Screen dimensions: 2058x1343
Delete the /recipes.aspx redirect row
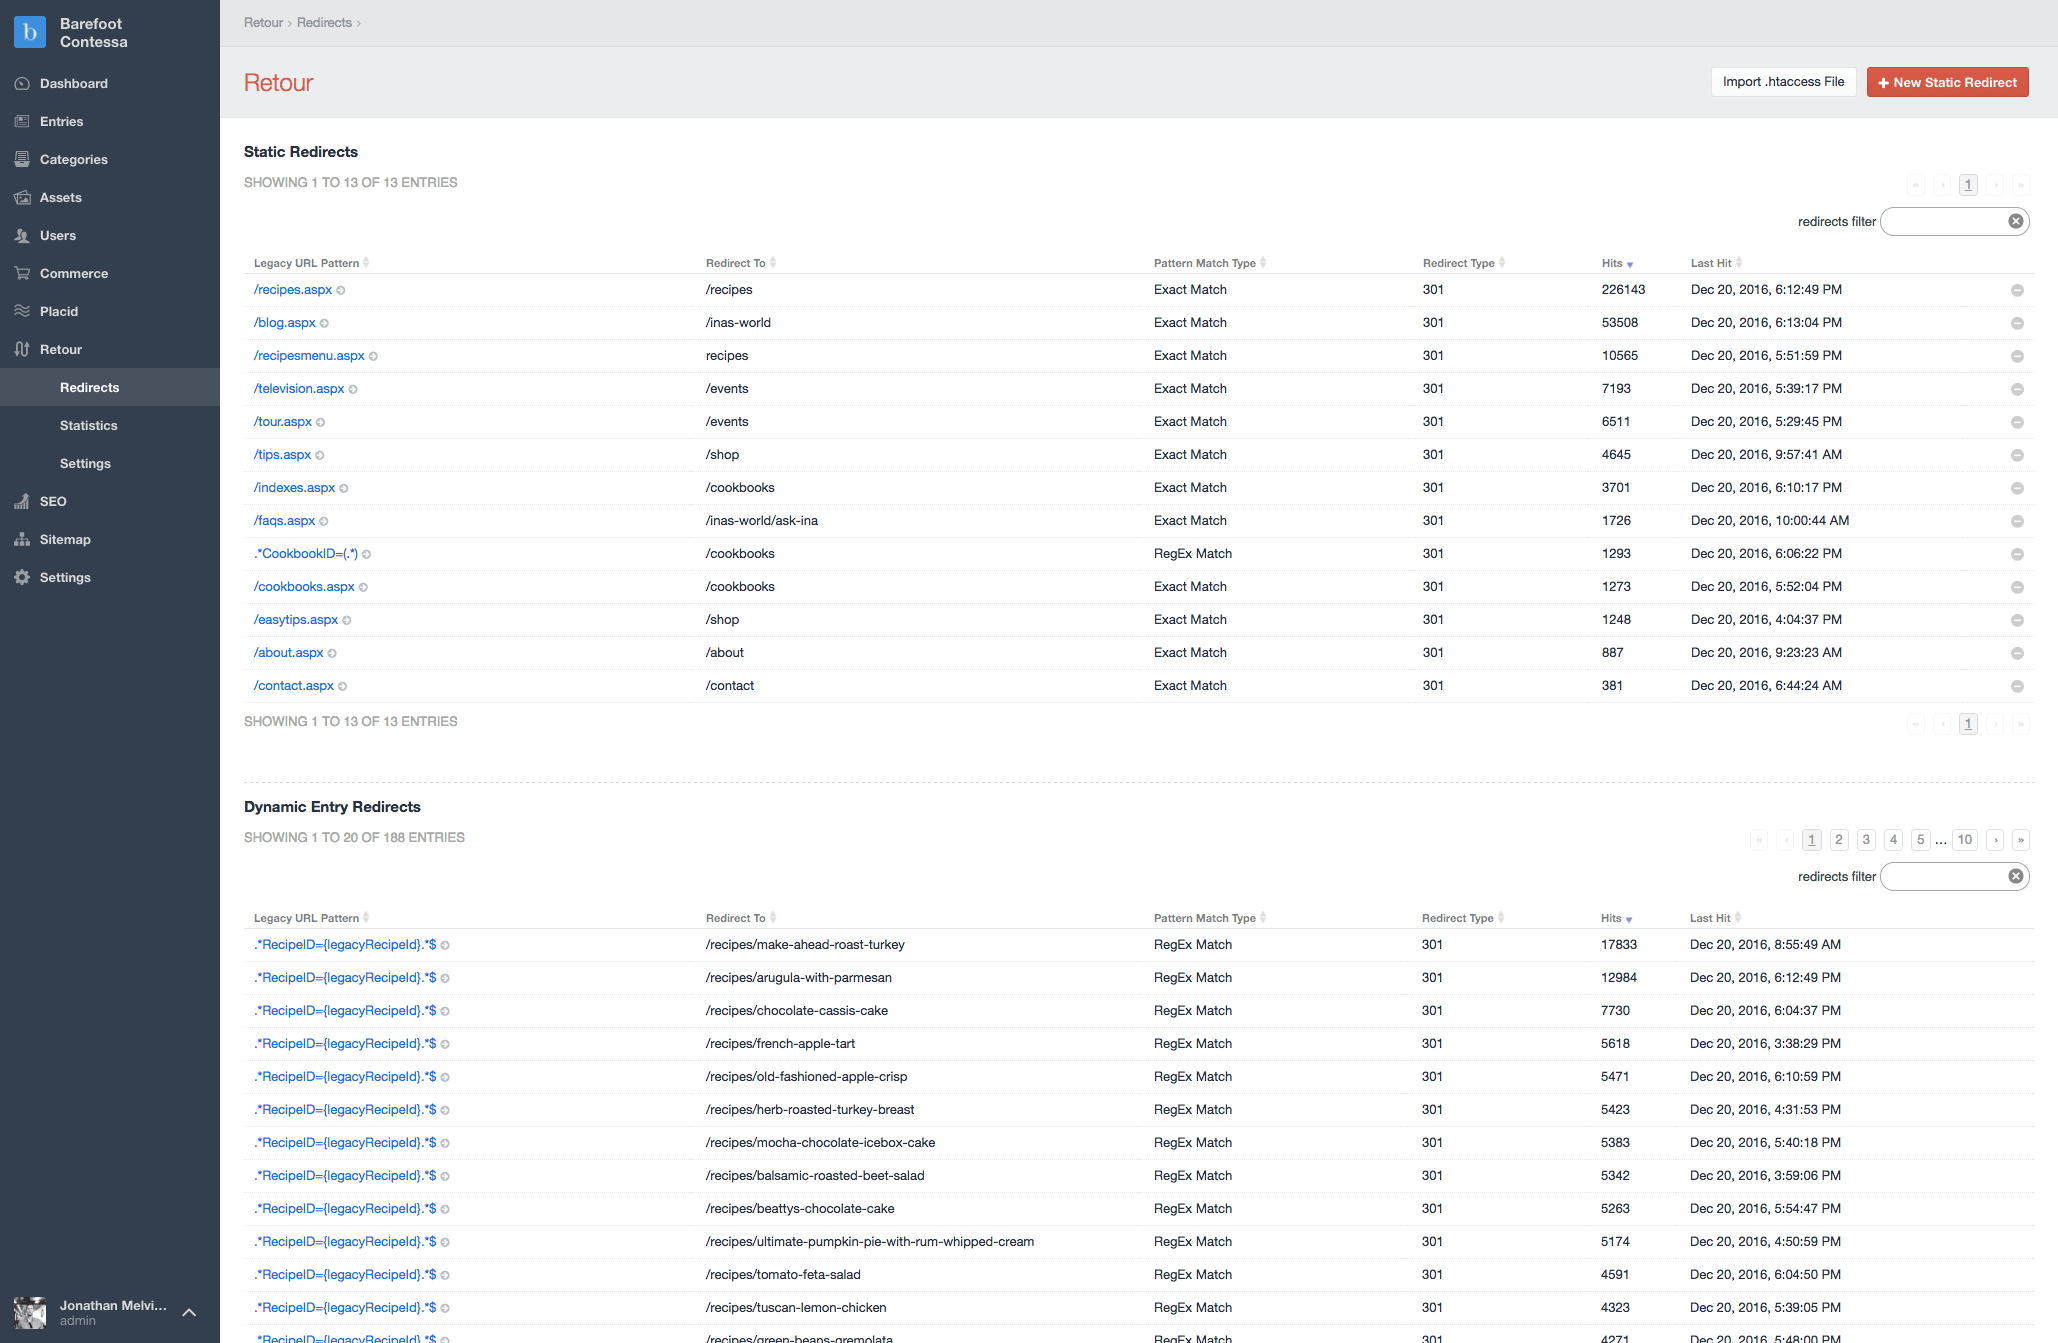2017,290
